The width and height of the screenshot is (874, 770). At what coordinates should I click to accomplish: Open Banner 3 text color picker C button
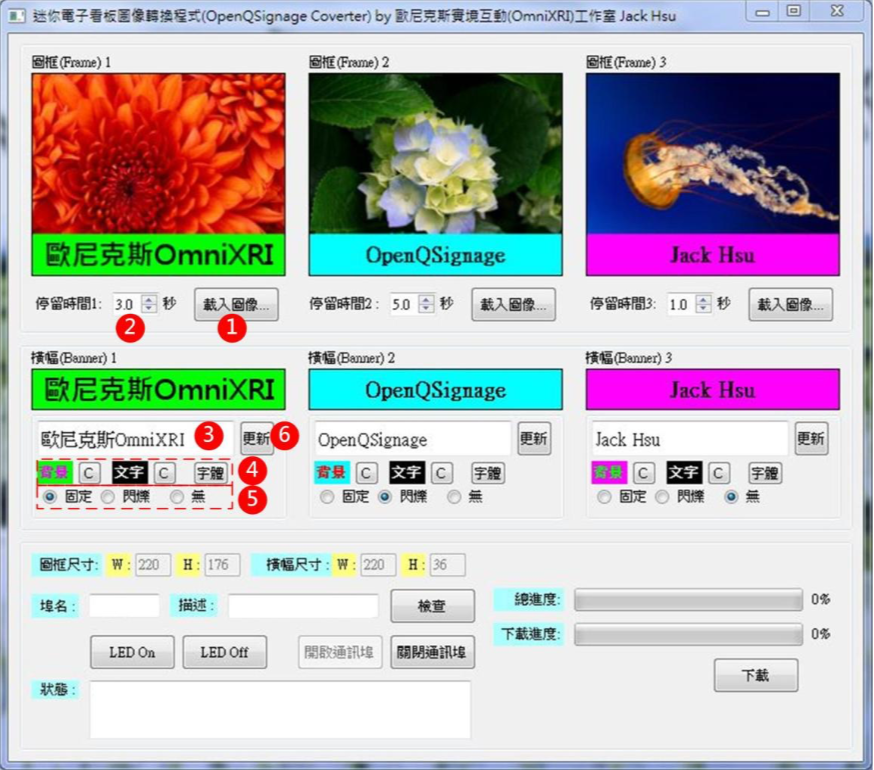click(718, 473)
